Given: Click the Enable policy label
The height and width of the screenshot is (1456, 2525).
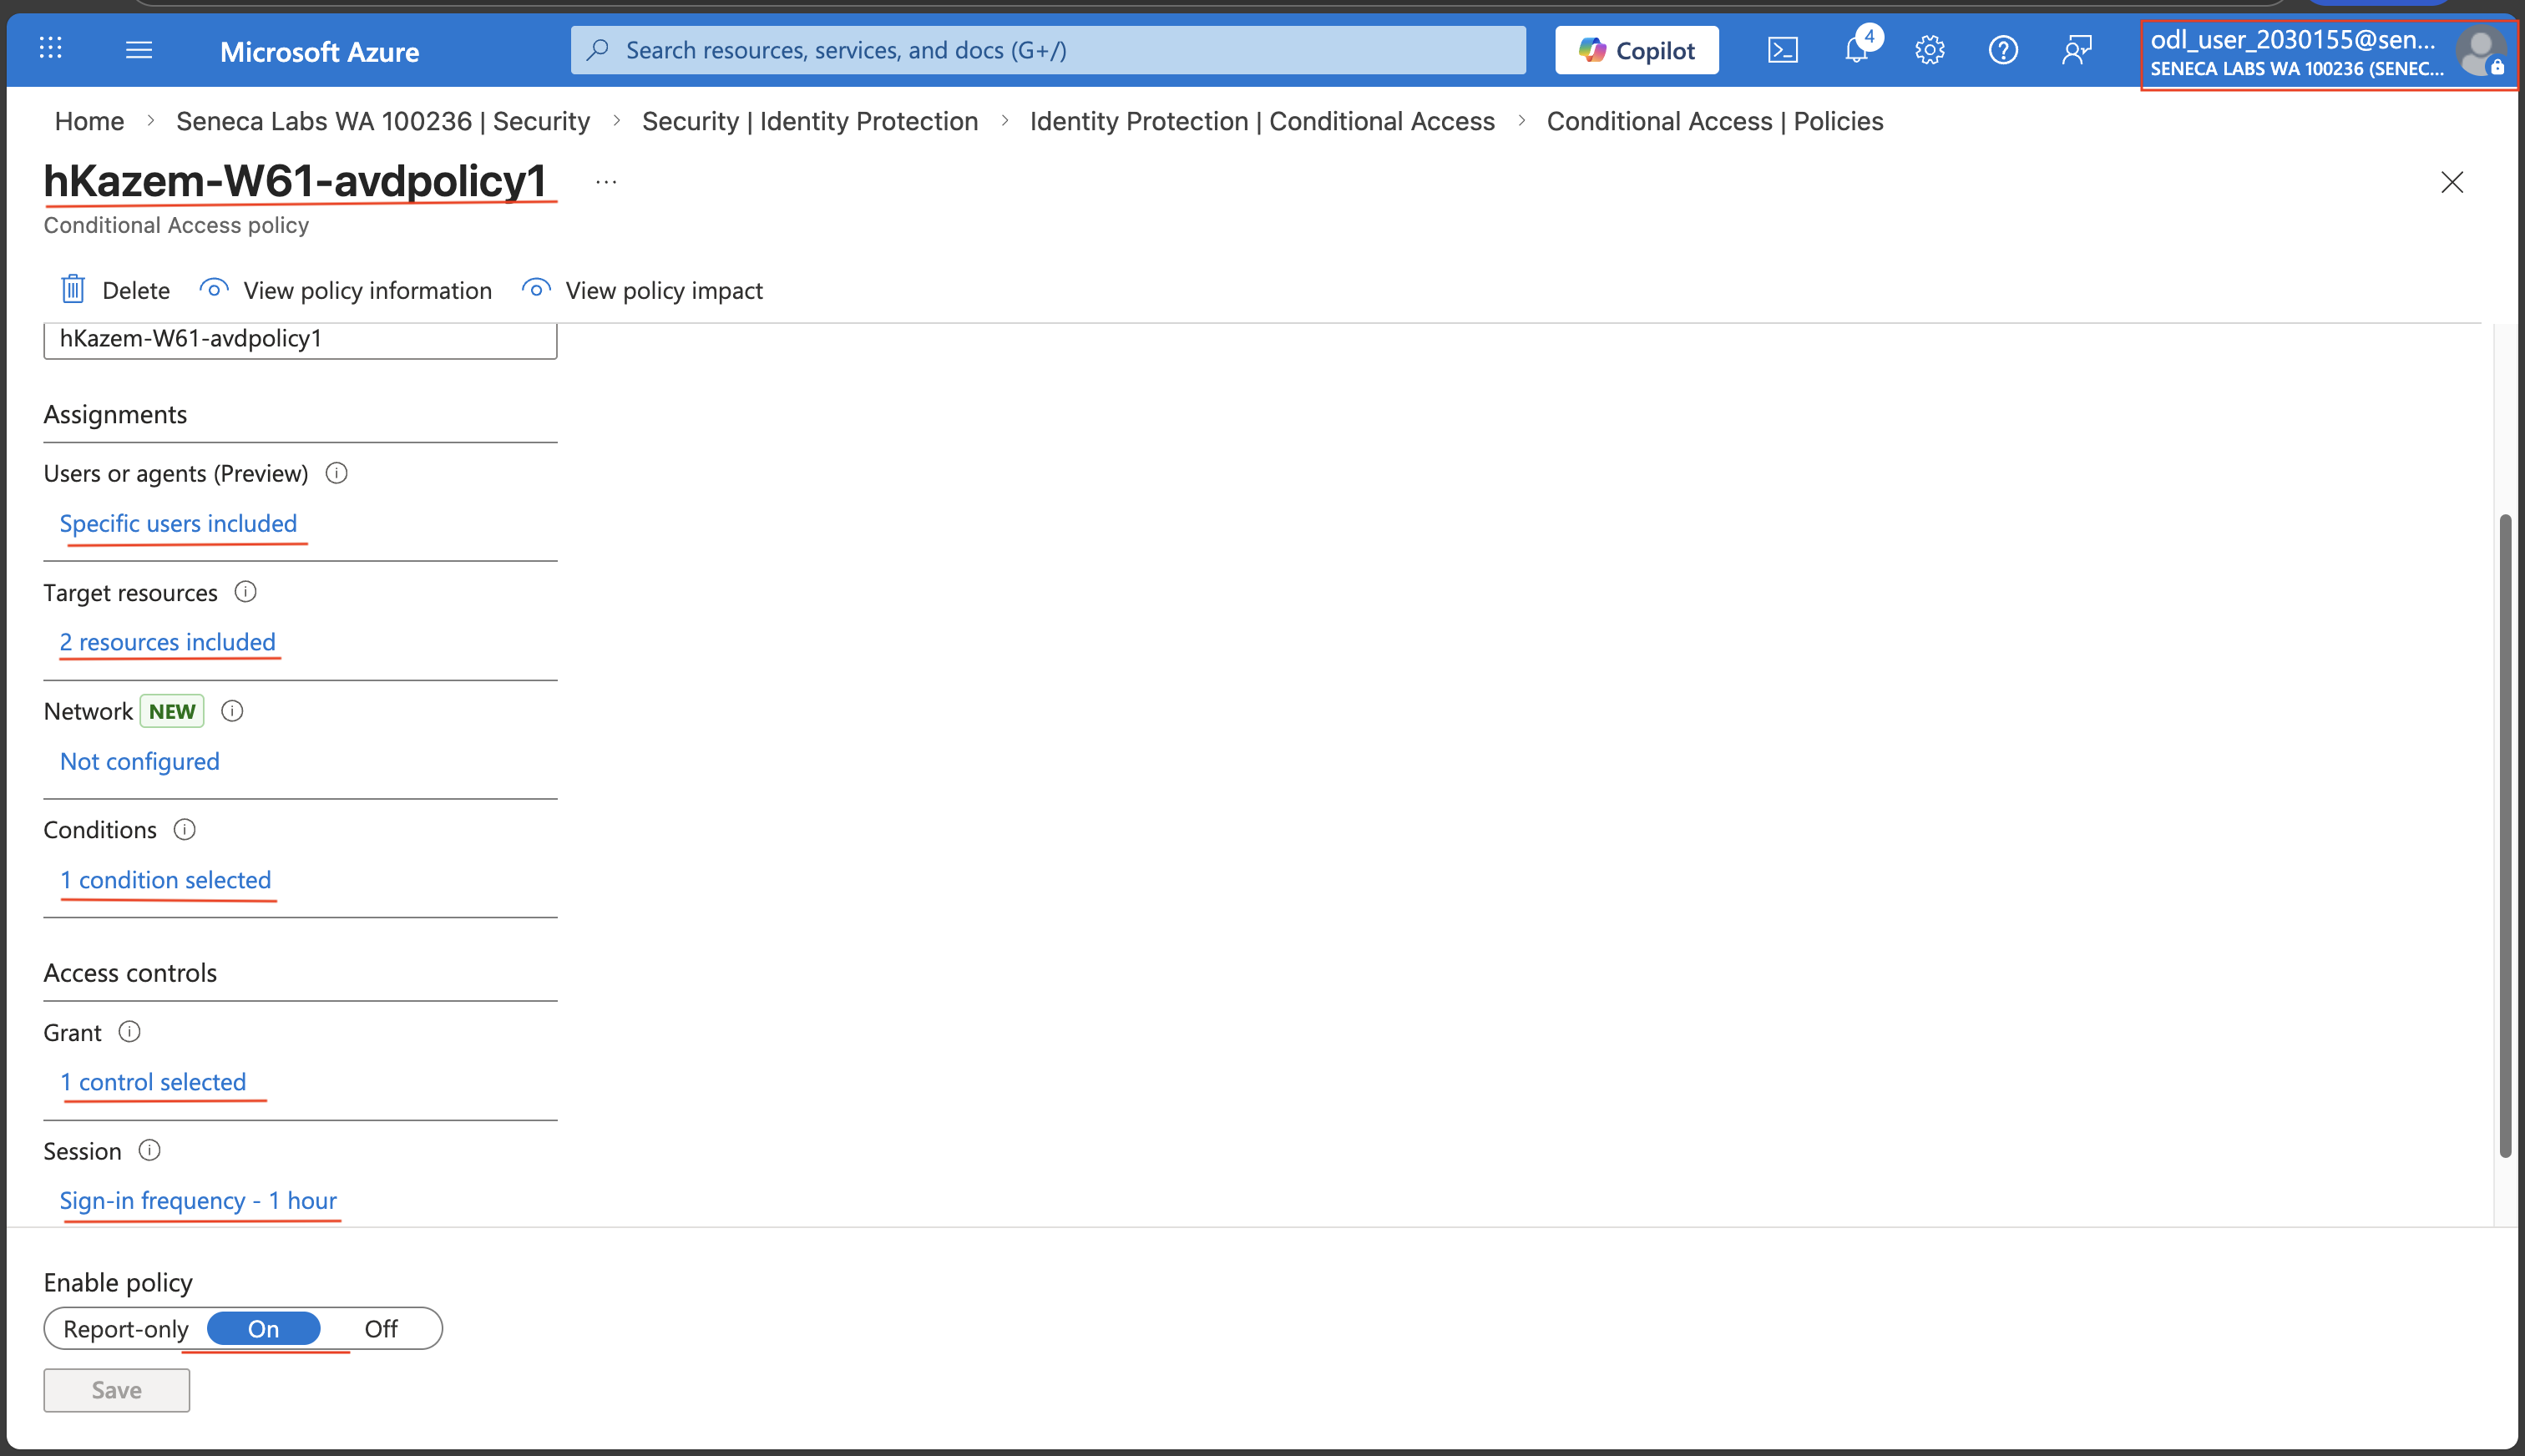Looking at the screenshot, I should pos(118,1282).
